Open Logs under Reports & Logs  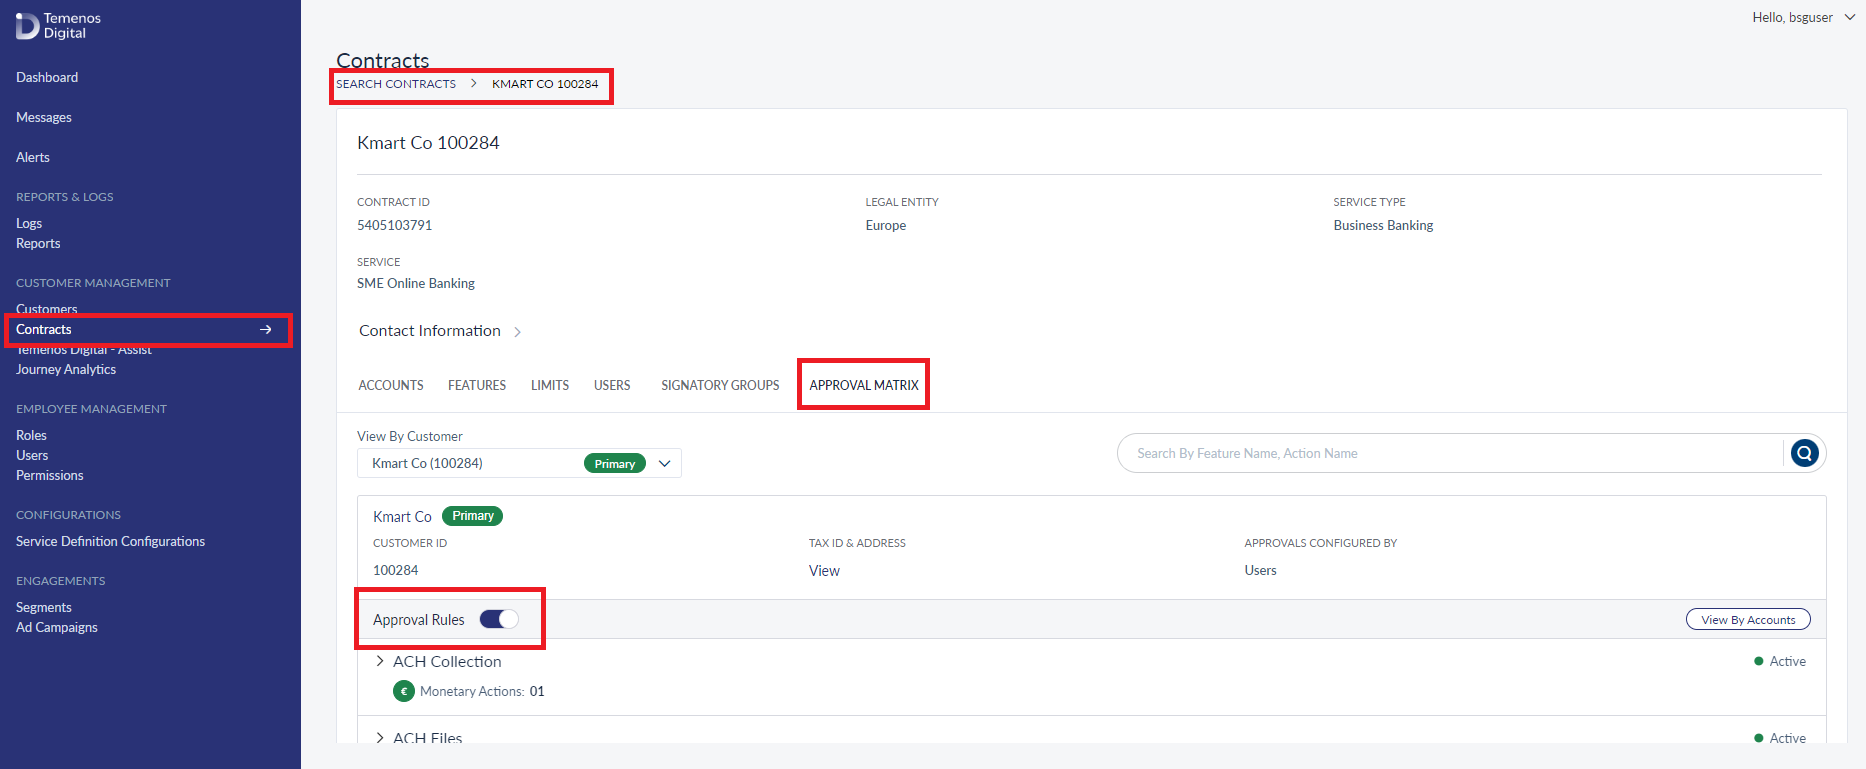click(x=29, y=223)
